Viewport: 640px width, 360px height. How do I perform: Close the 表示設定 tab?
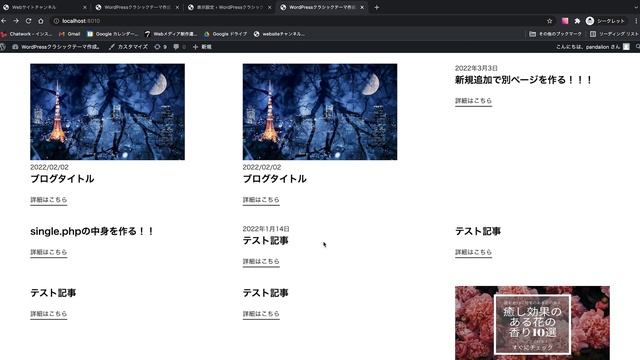269,7
